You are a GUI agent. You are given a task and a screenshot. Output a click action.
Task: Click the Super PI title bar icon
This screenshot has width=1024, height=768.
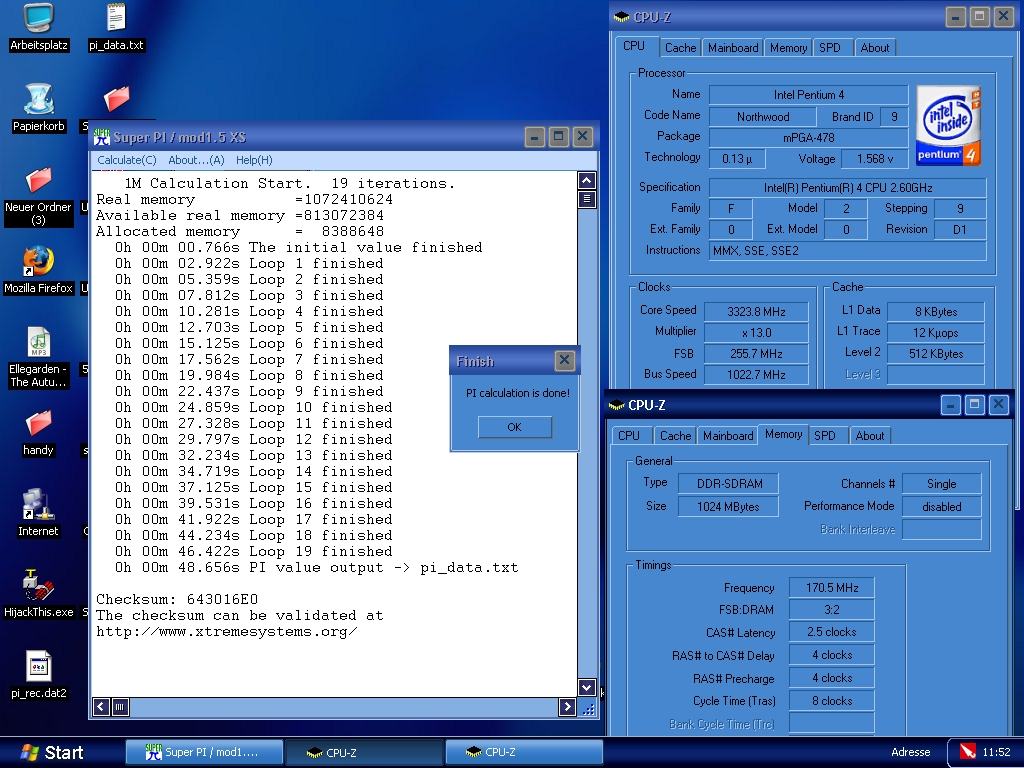[x=101, y=137]
